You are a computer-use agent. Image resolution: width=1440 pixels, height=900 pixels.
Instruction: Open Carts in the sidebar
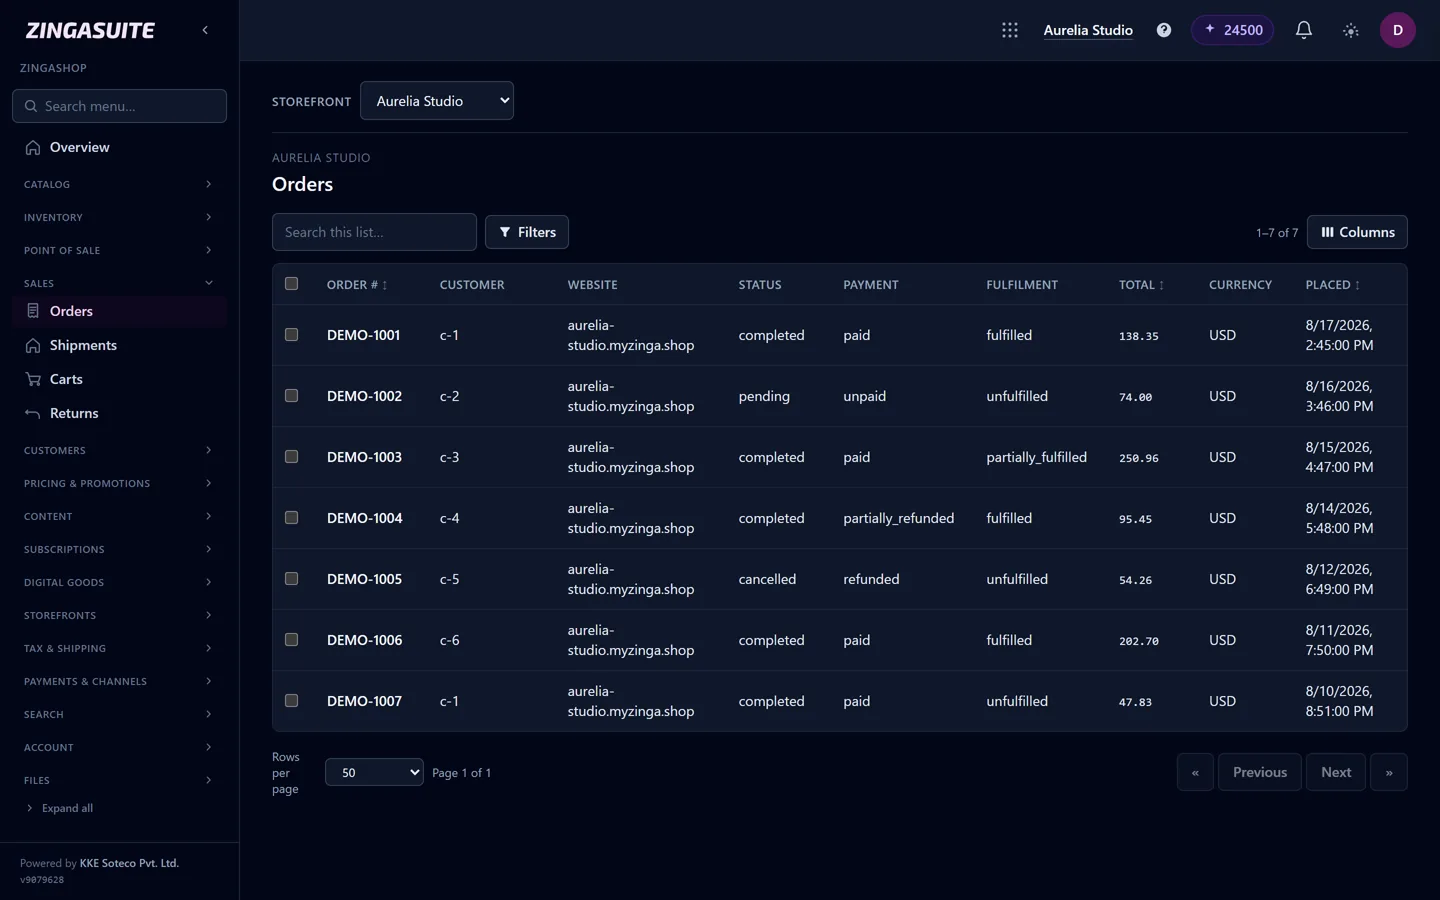pyautogui.click(x=119, y=379)
